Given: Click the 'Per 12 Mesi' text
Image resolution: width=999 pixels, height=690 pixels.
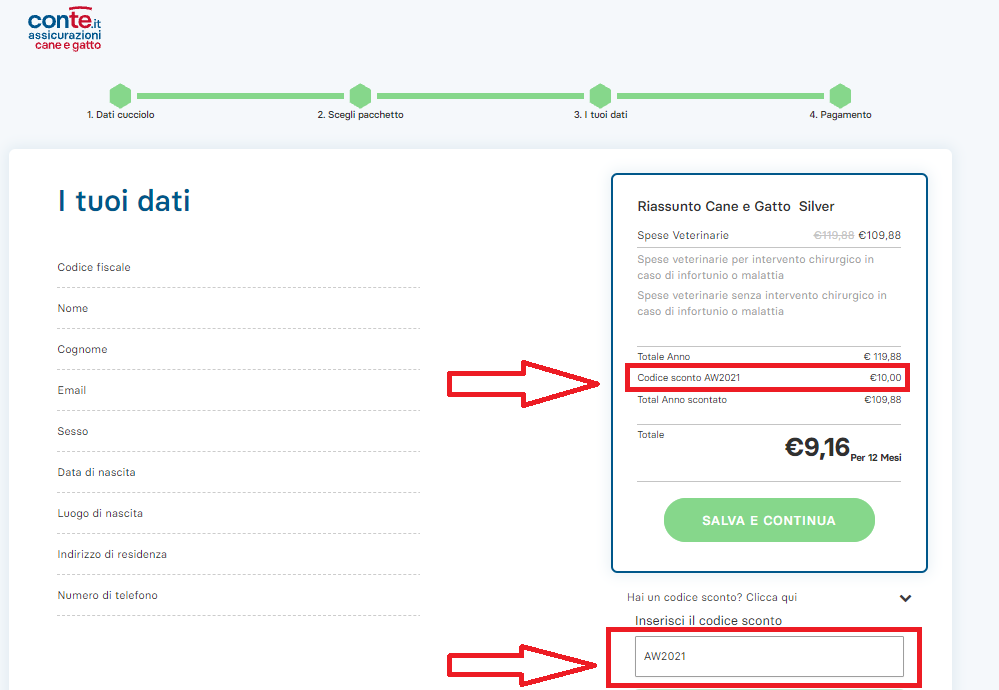Looking at the screenshot, I should (x=876, y=457).
